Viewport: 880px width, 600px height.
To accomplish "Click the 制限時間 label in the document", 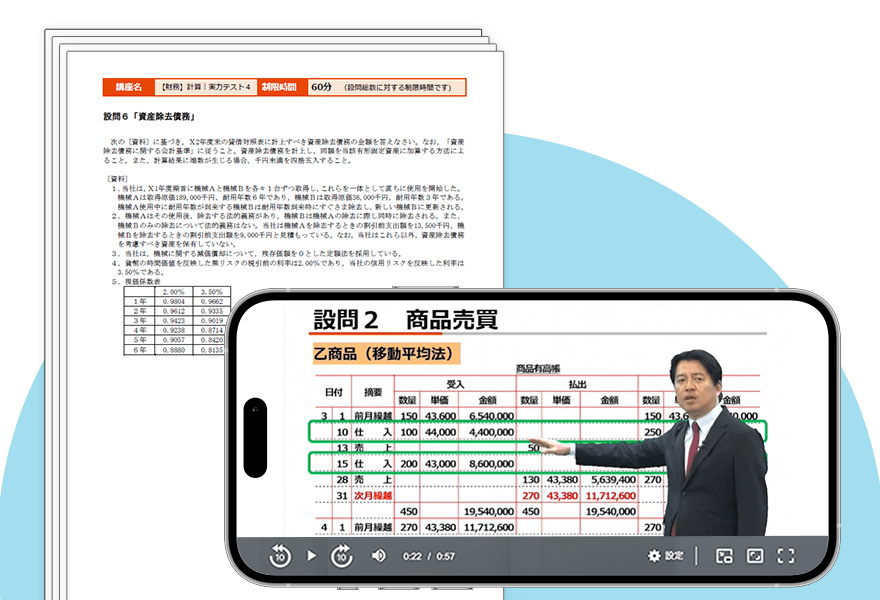I will (280, 87).
